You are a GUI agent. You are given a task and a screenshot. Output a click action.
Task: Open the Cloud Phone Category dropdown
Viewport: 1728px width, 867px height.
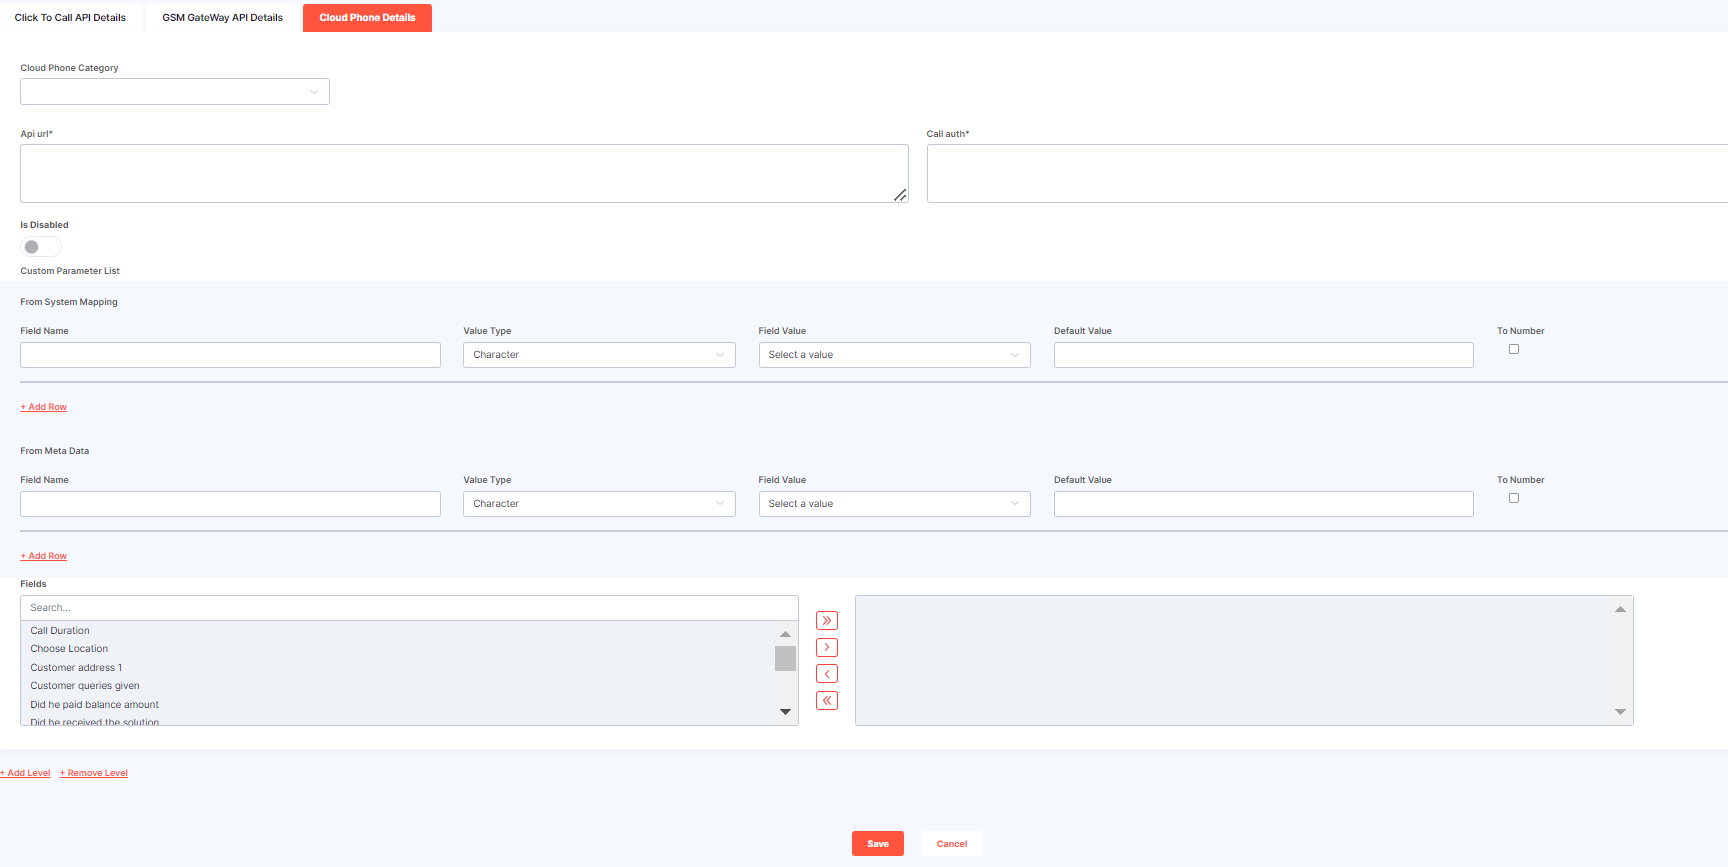pyautogui.click(x=175, y=92)
